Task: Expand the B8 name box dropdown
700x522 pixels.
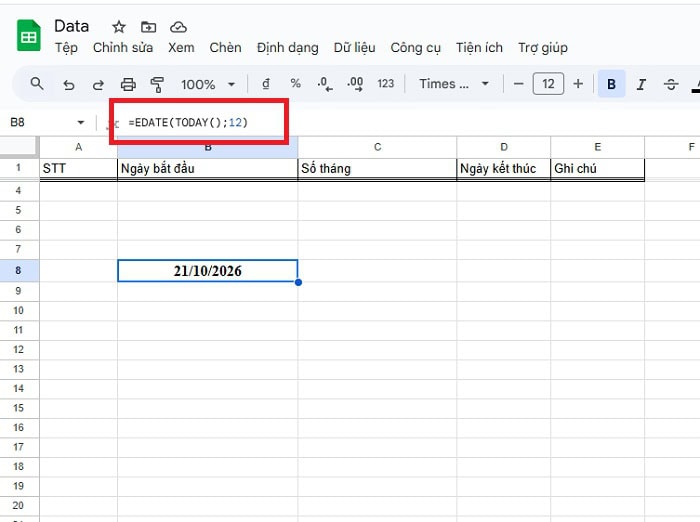Action: point(81,122)
